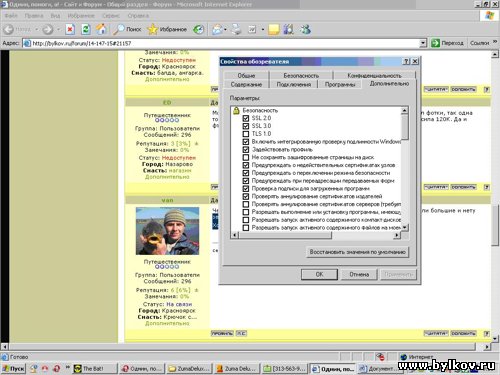Image resolution: width=500 pixels, height=375 pixels.
Task: Click the Refresh page icon
Action: point(86,29)
